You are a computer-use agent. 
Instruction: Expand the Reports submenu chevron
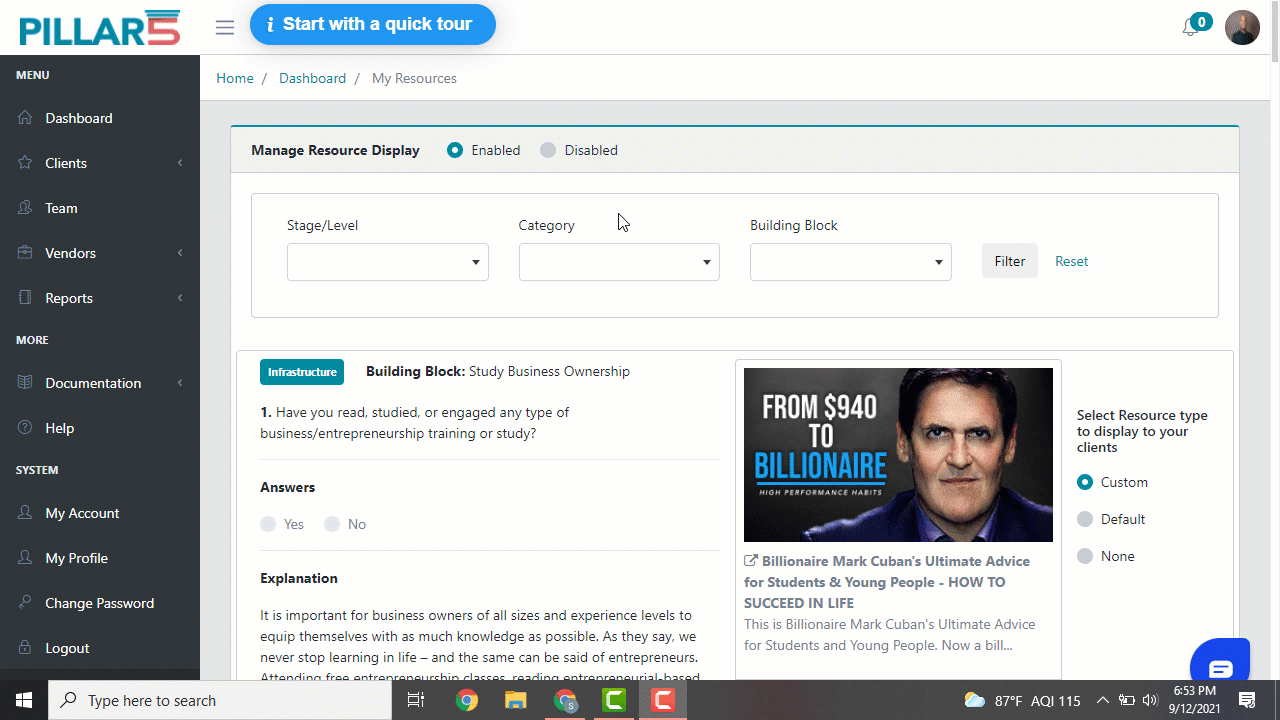click(x=180, y=298)
